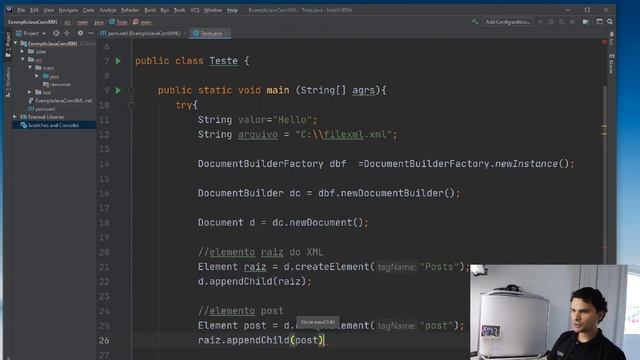The width and height of the screenshot is (640, 360).
Task: Hide the Project tool window
Action: [x=91, y=33]
